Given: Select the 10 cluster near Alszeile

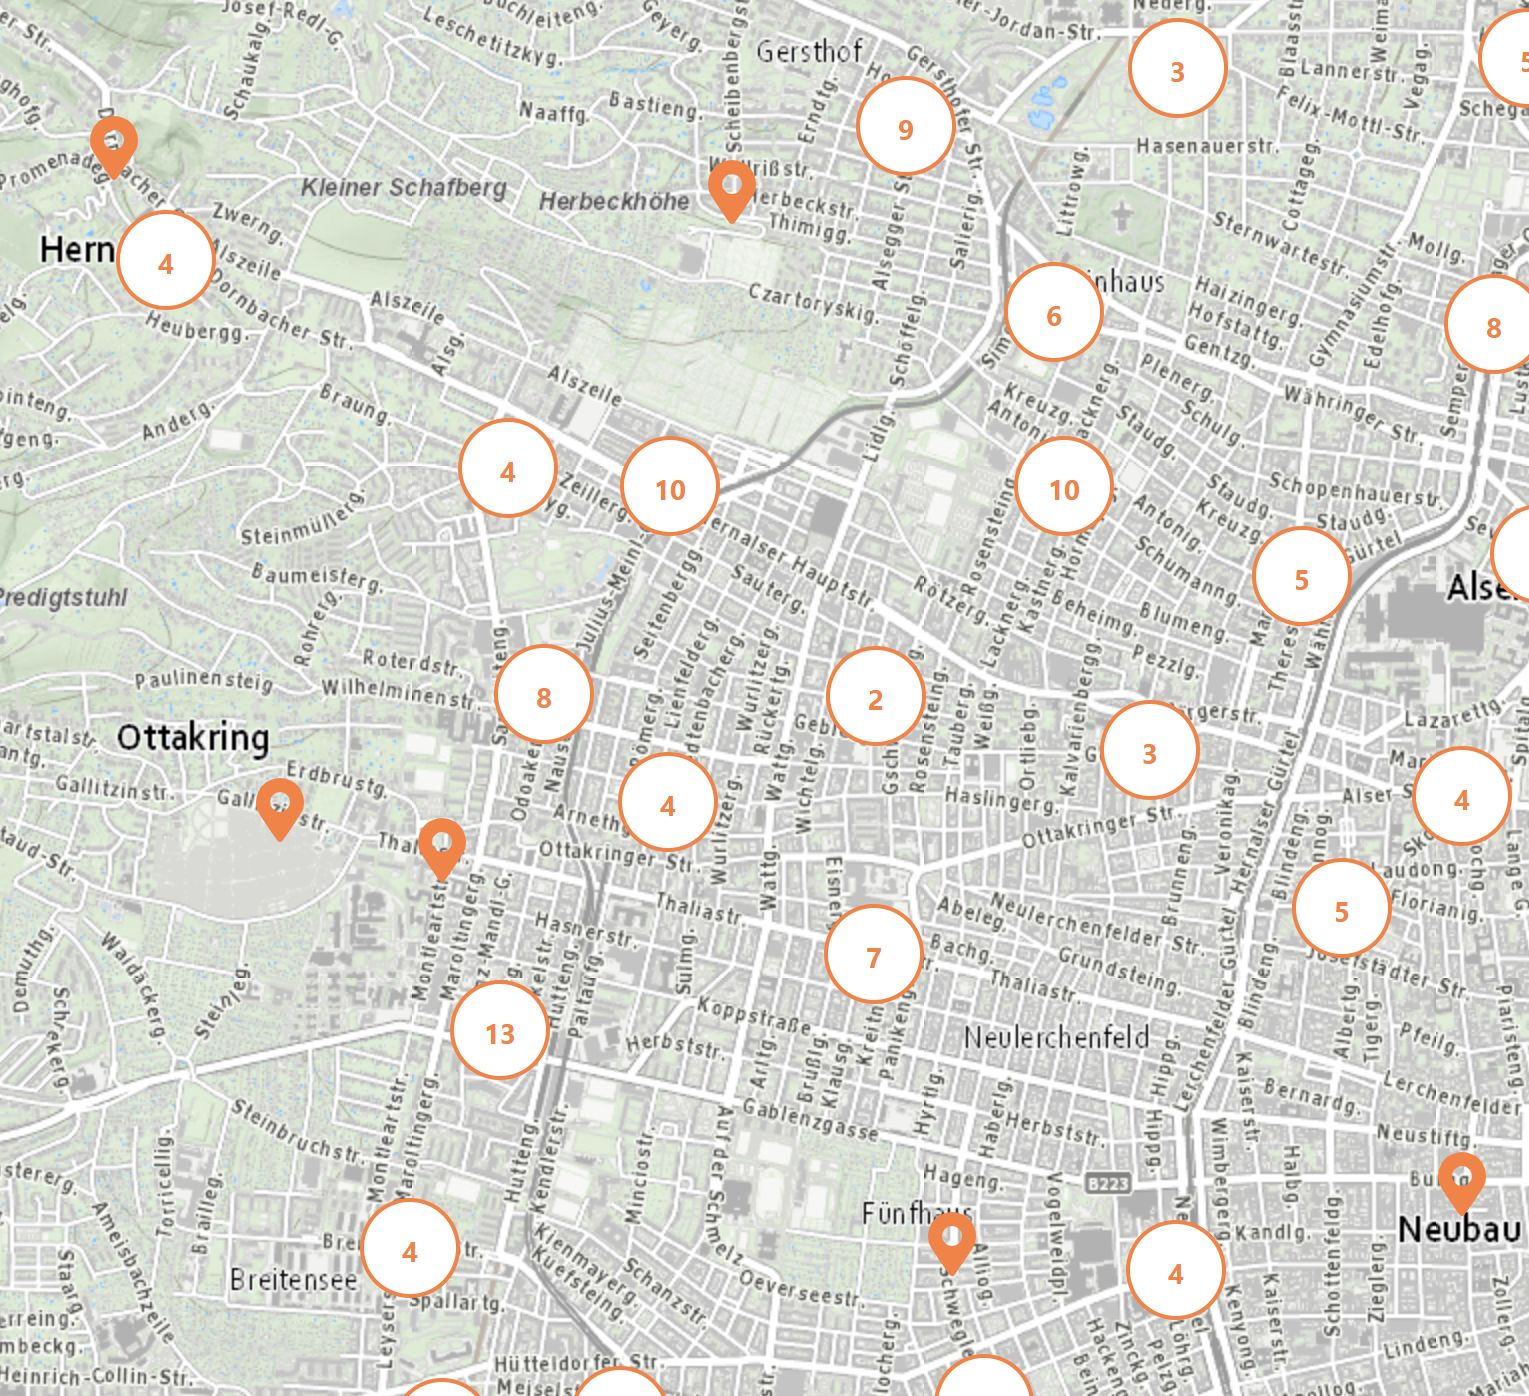Looking at the screenshot, I should pos(671,489).
